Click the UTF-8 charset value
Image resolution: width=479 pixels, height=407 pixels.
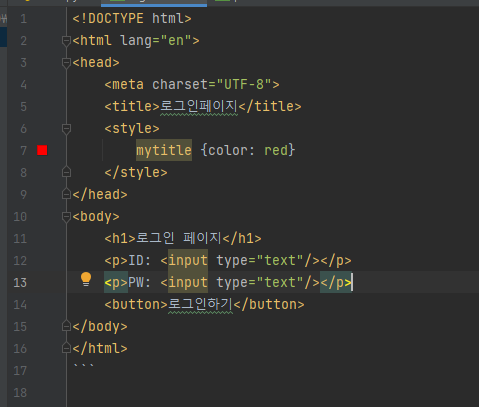[244, 85]
